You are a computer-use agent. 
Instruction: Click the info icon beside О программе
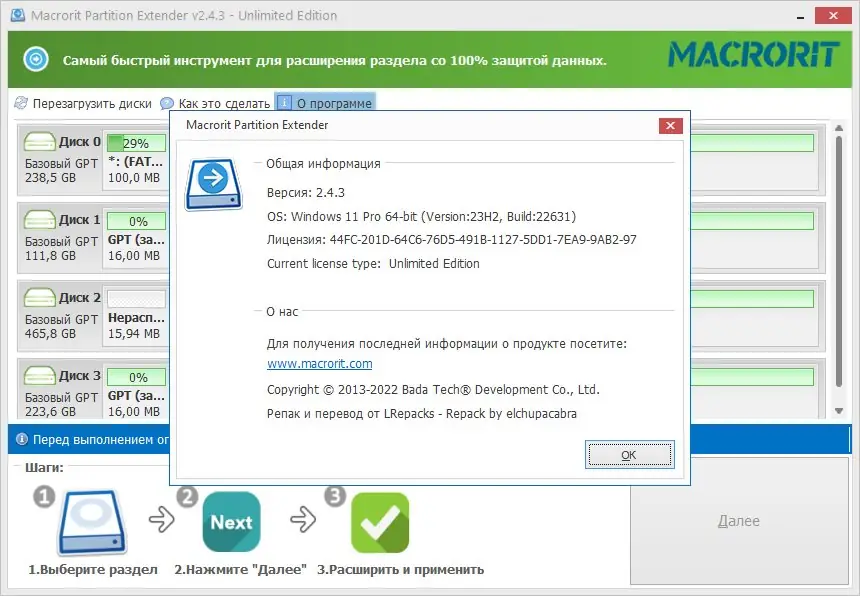click(284, 103)
